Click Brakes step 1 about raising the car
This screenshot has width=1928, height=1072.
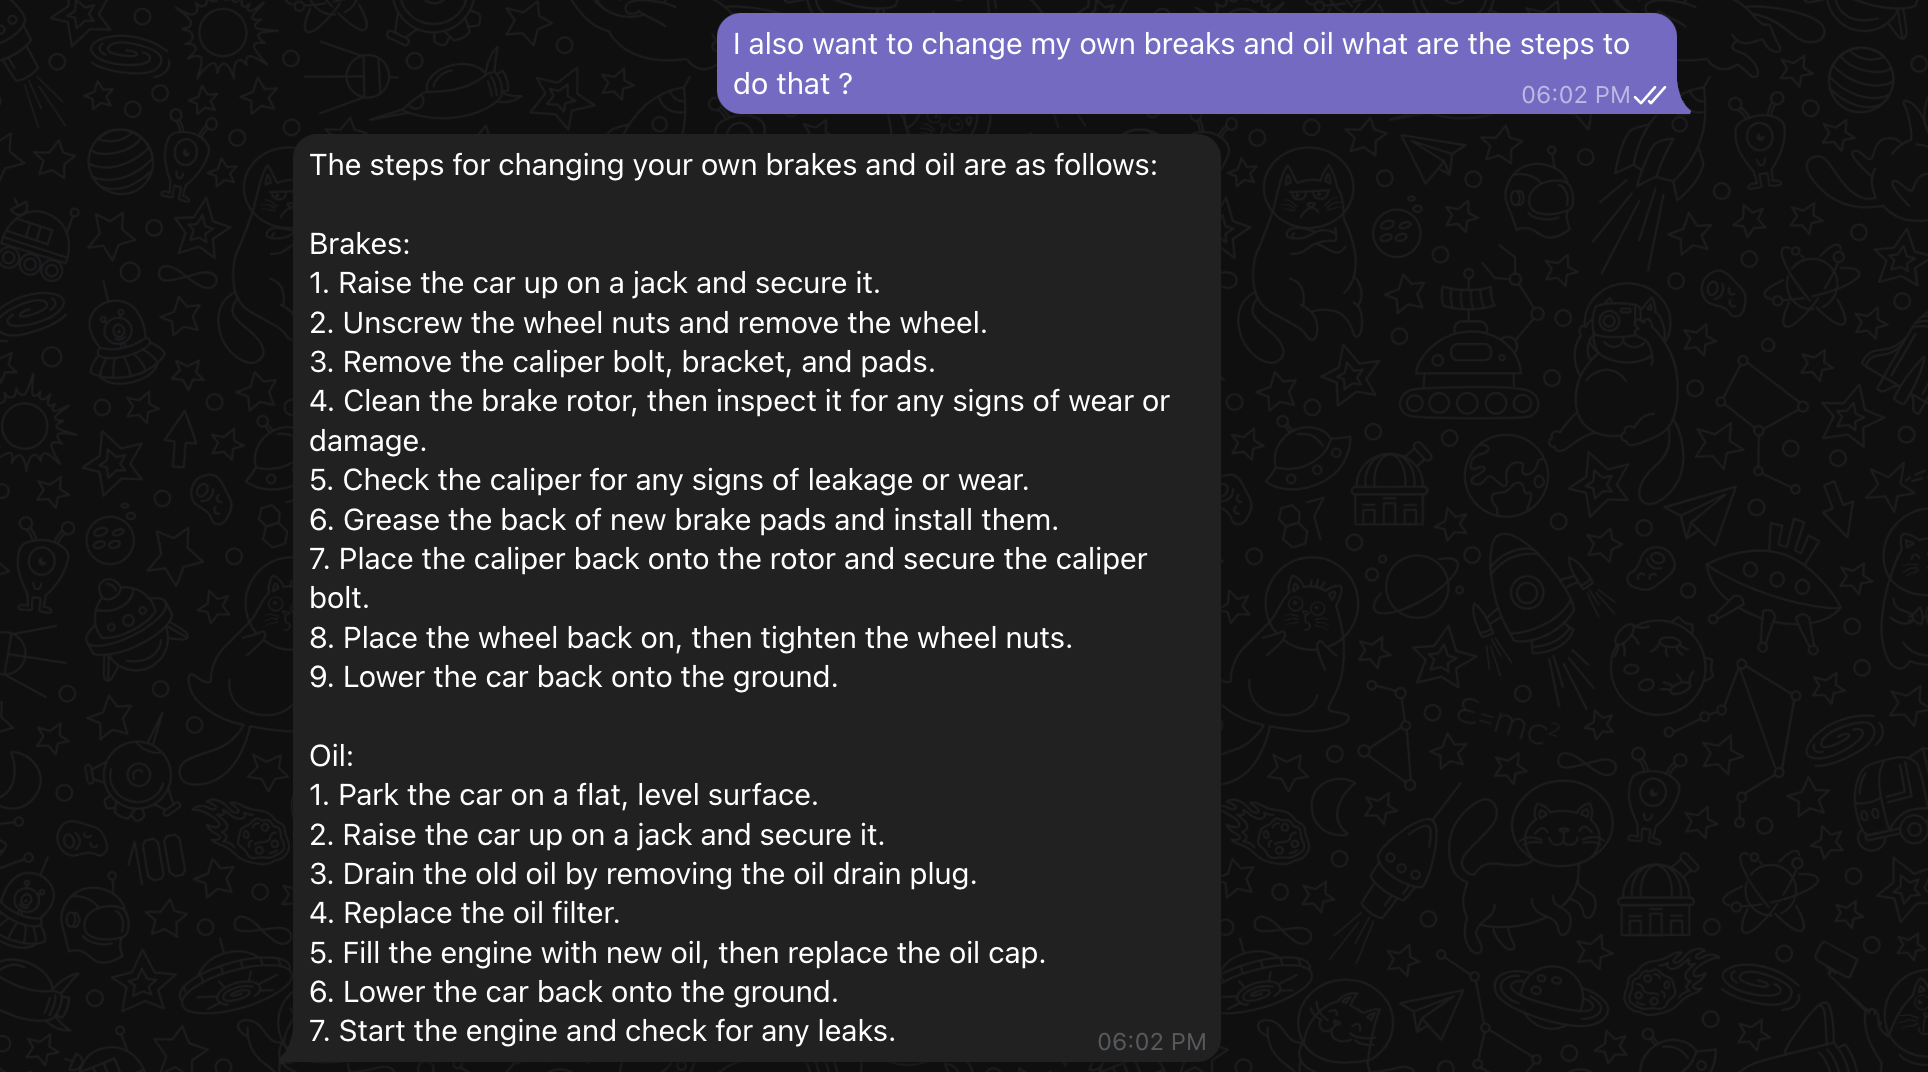coord(594,283)
